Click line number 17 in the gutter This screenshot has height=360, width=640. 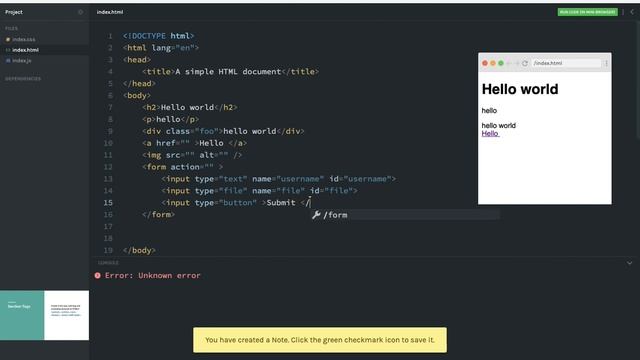108,227
